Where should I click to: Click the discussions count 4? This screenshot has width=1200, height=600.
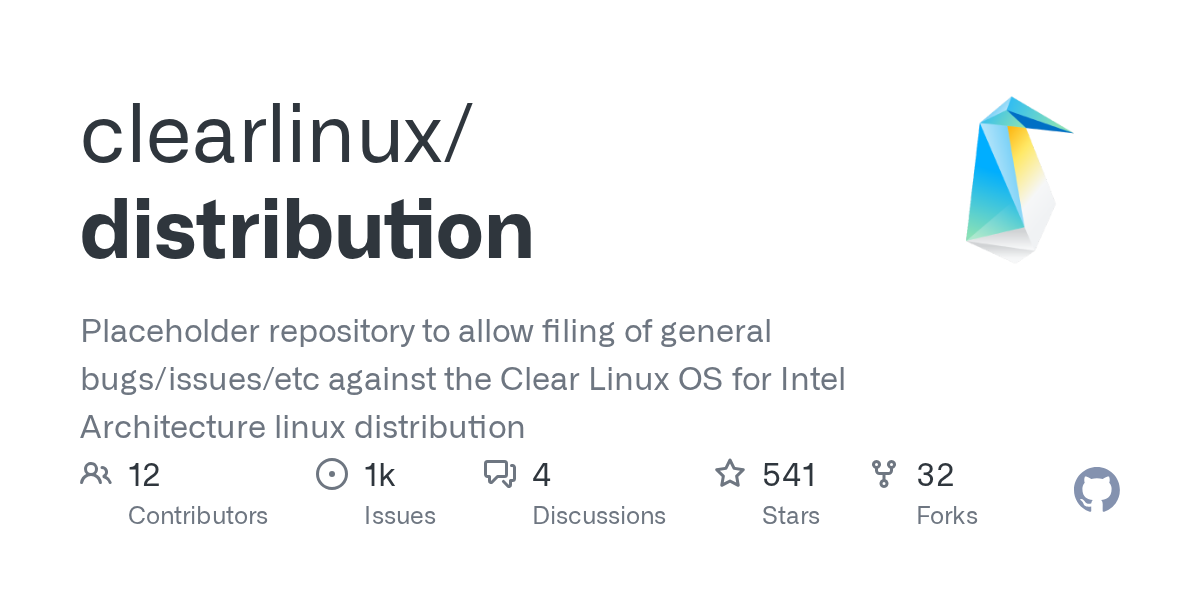click(541, 475)
